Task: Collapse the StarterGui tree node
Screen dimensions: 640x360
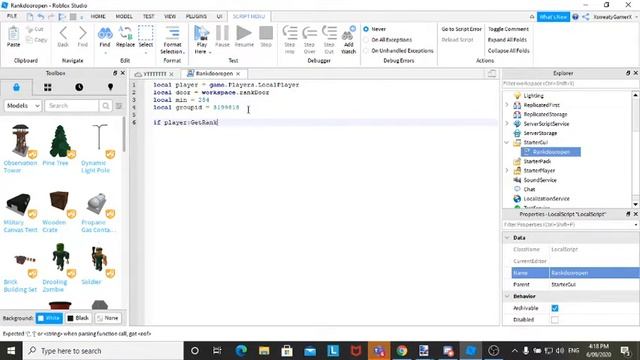Action: coord(507,142)
